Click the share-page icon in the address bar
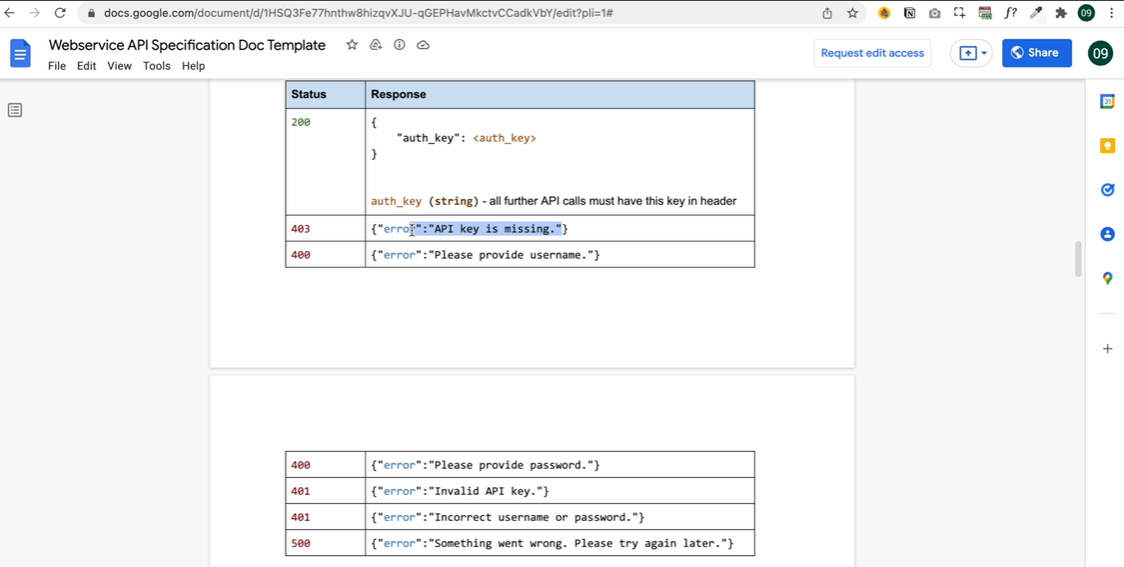1124x567 pixels. point(827,13)
